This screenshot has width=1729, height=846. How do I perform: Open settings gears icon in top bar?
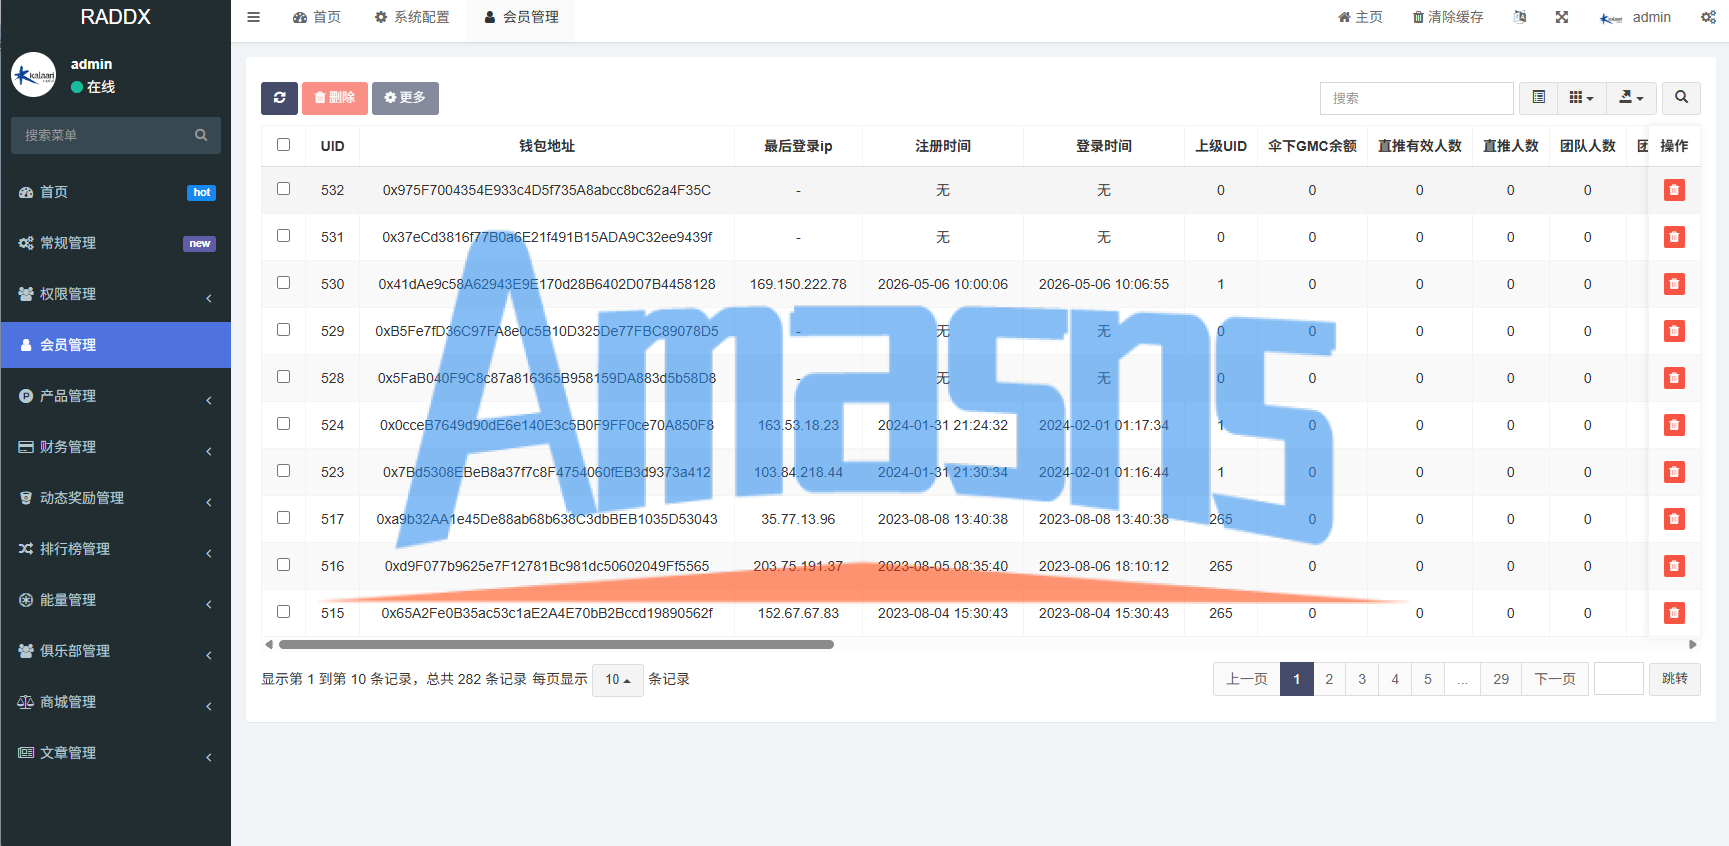pos(1708,17)
